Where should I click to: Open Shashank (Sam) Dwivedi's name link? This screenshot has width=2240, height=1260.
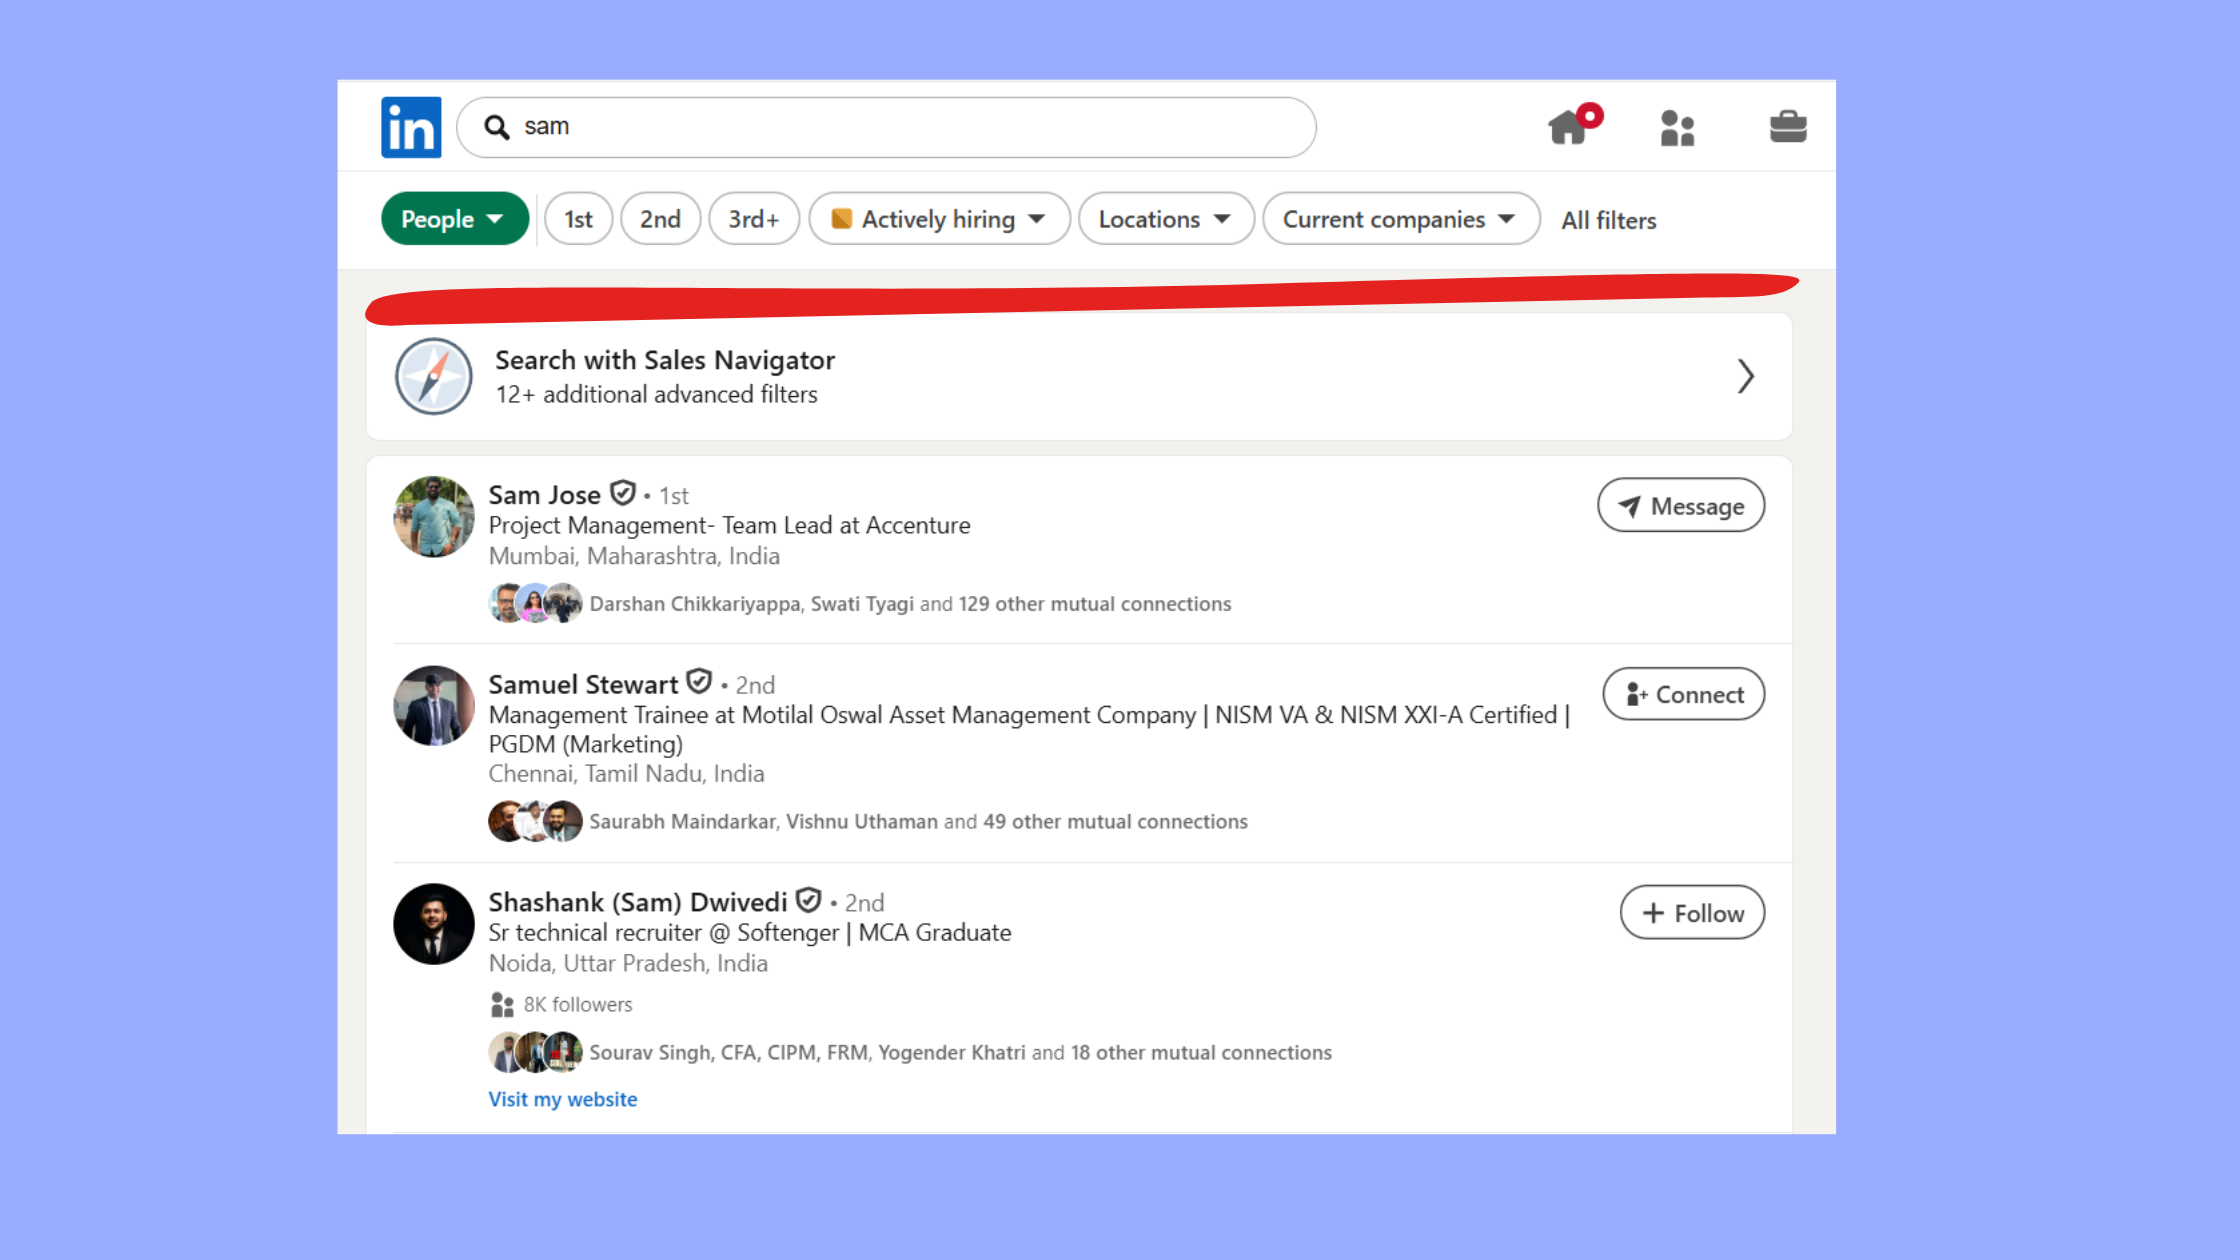pos(638,902)
